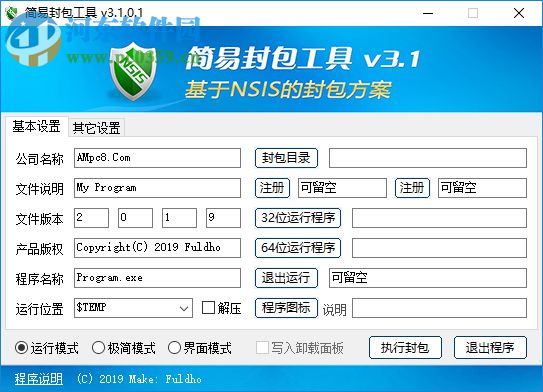543x392 pixels.
Task: Click the 64位运行程序 path field
Action: click(439, 248)
